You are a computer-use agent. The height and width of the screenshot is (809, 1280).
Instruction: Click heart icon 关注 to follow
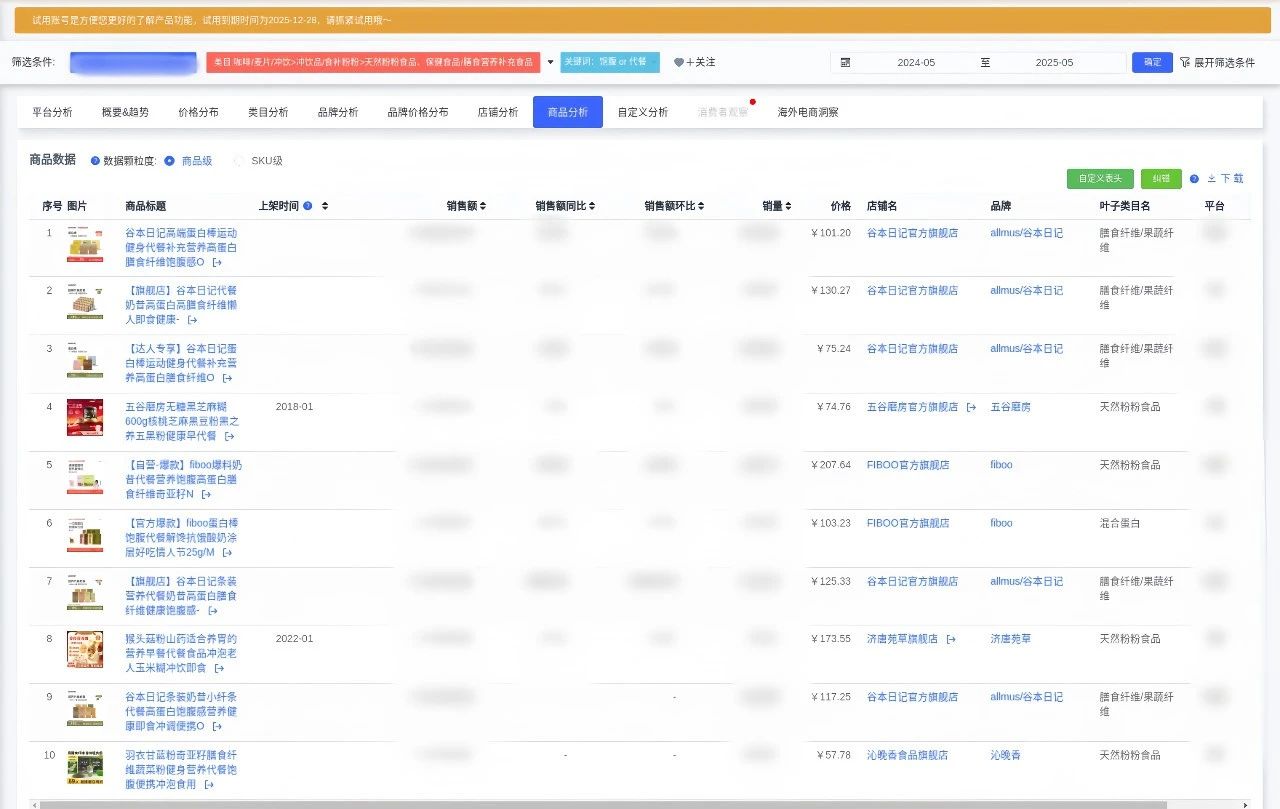pos(679,62)
